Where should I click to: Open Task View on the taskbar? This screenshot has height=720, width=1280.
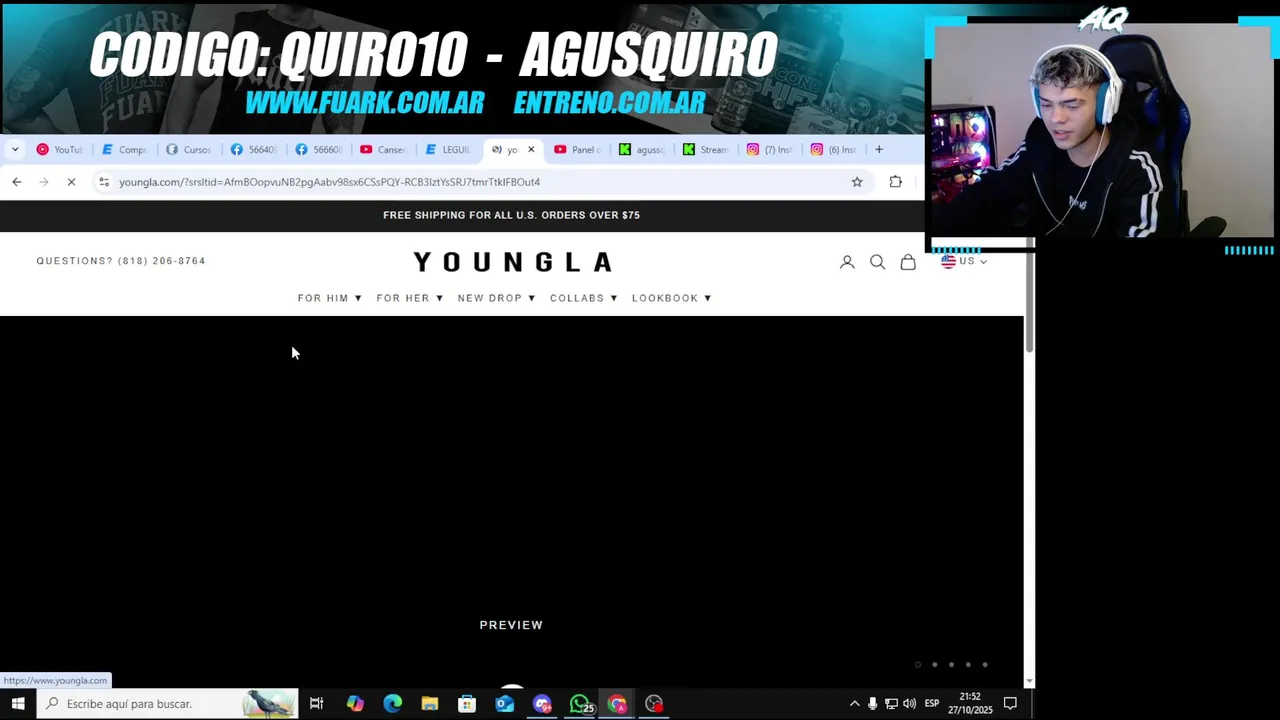coord(316,704)
